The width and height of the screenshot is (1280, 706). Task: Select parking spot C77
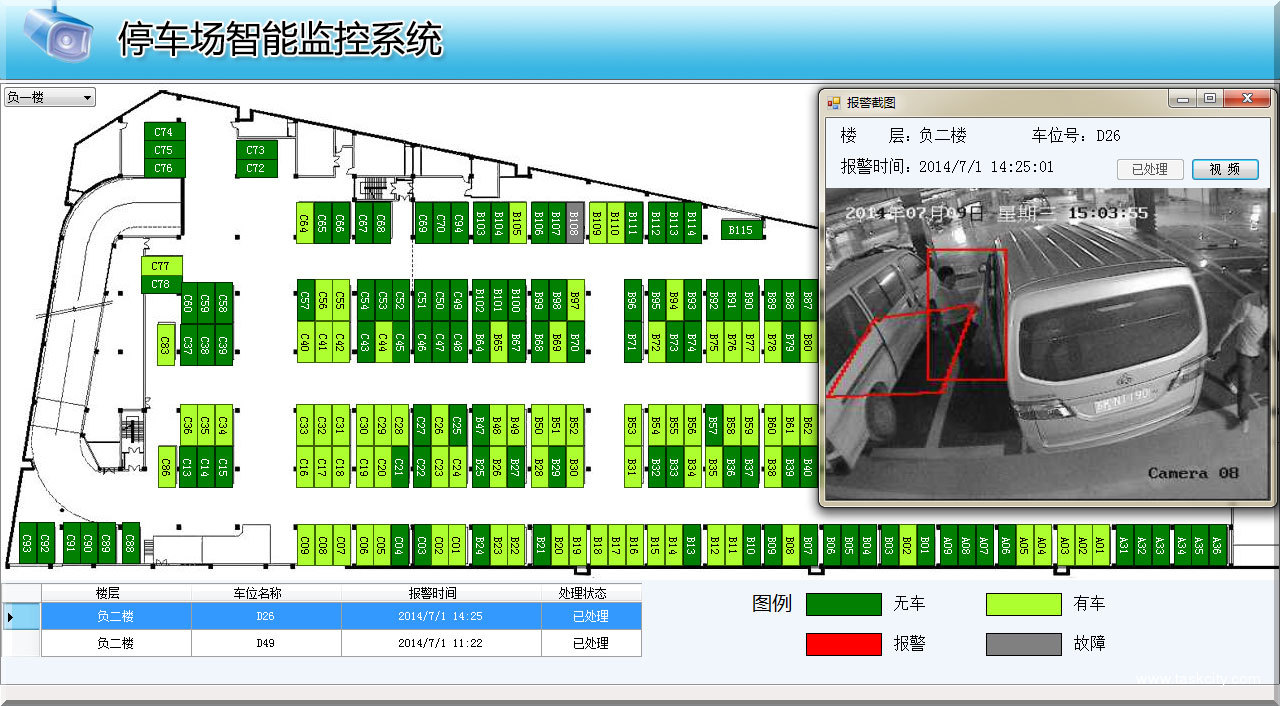(x=160, y=266)
